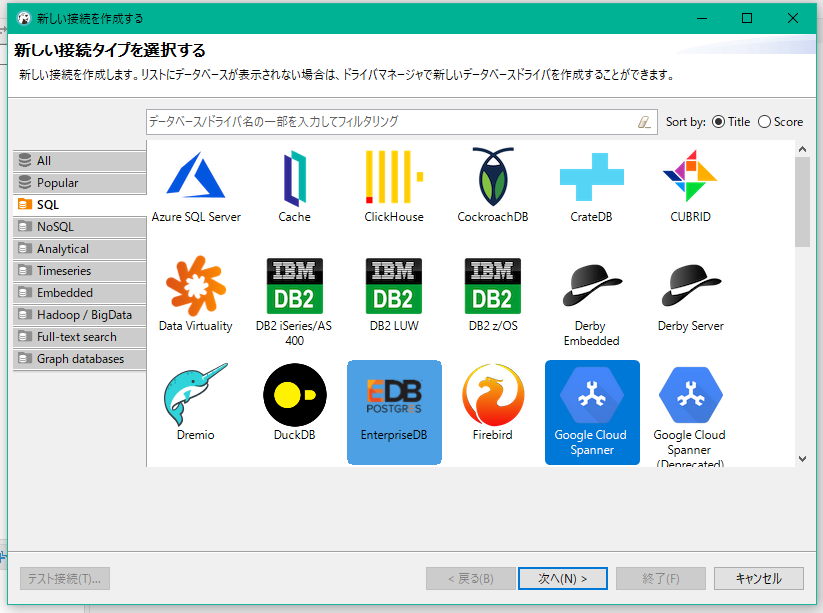Open the All category tab

79,161
